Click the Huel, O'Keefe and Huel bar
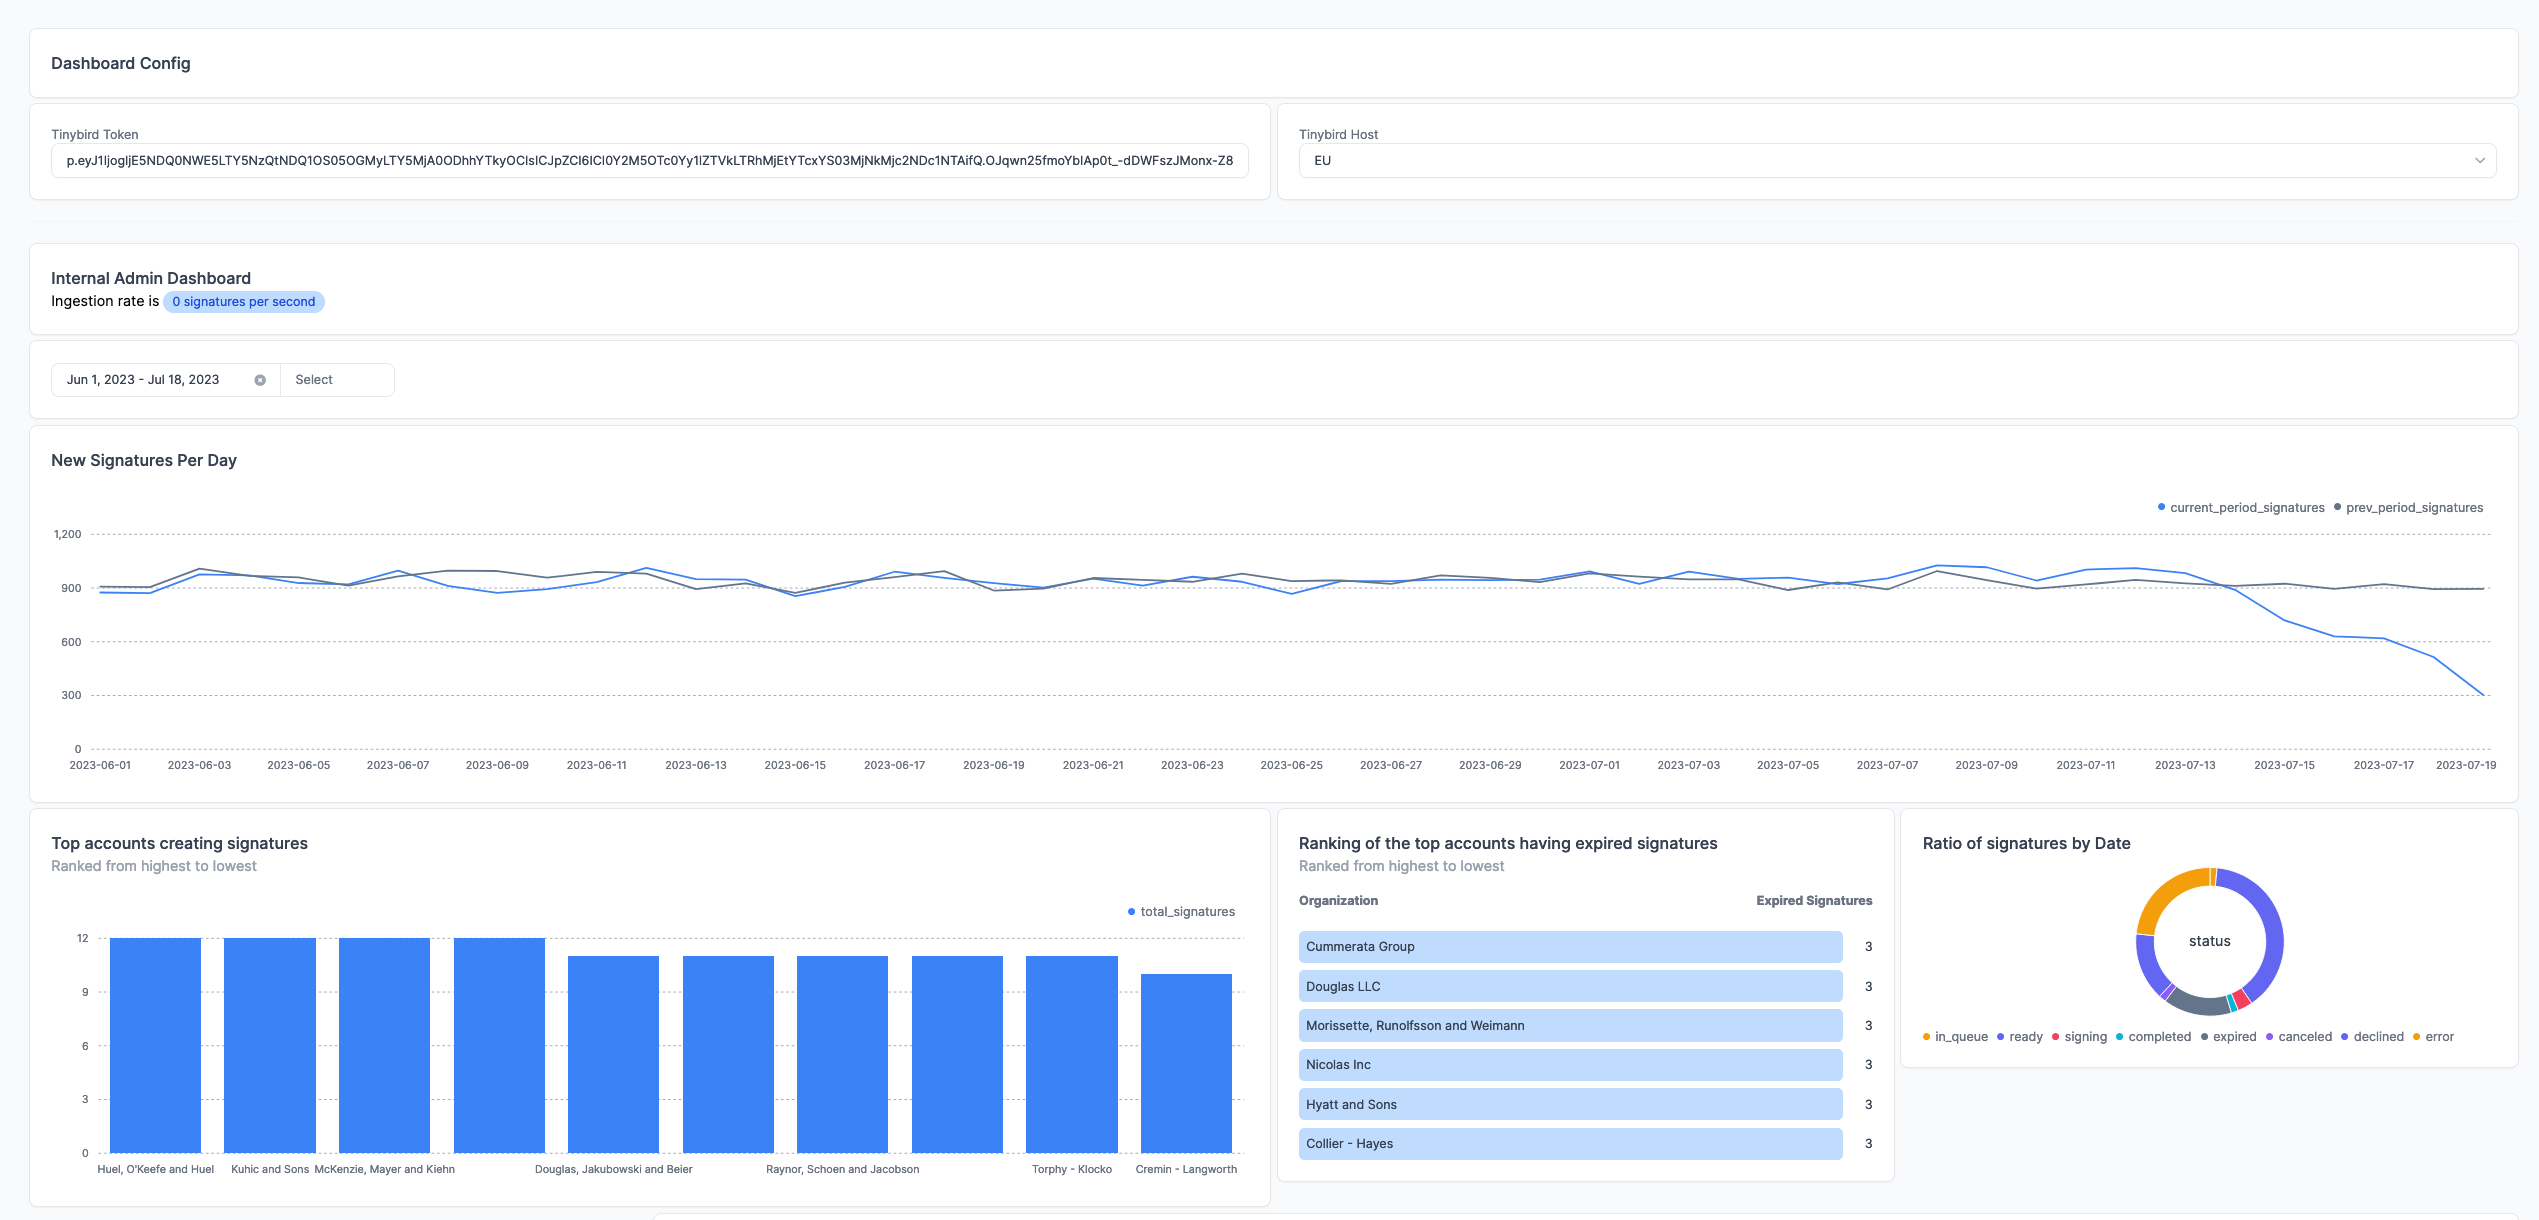Image resolution: width=2539 pixels, height=1220 pixels. click(155, 1045)
